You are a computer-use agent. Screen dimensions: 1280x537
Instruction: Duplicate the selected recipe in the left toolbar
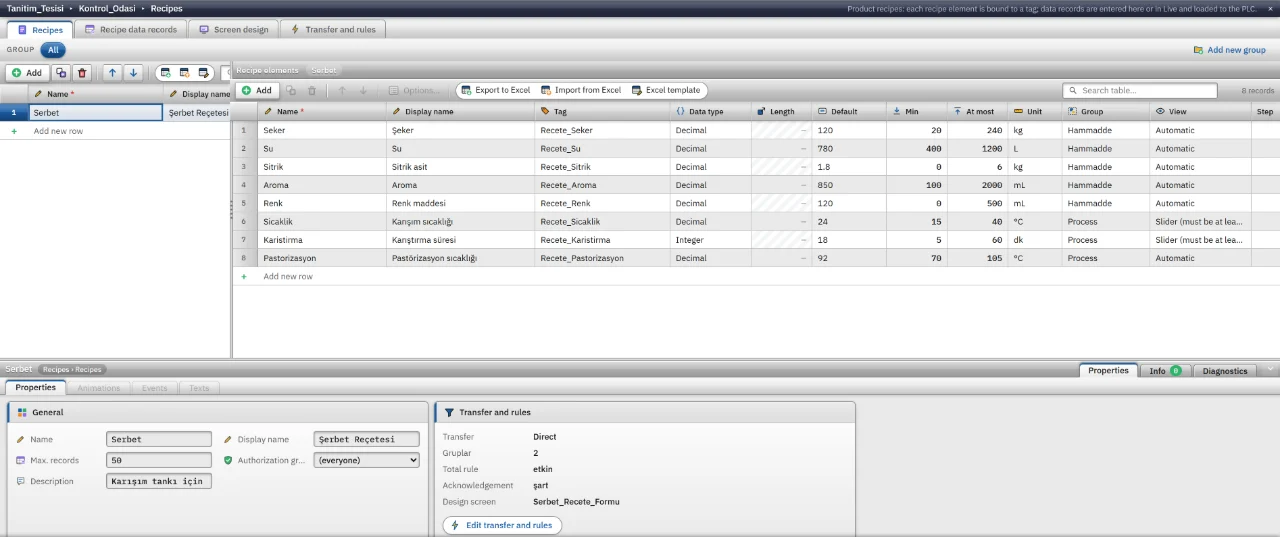[x=61, y=73]
